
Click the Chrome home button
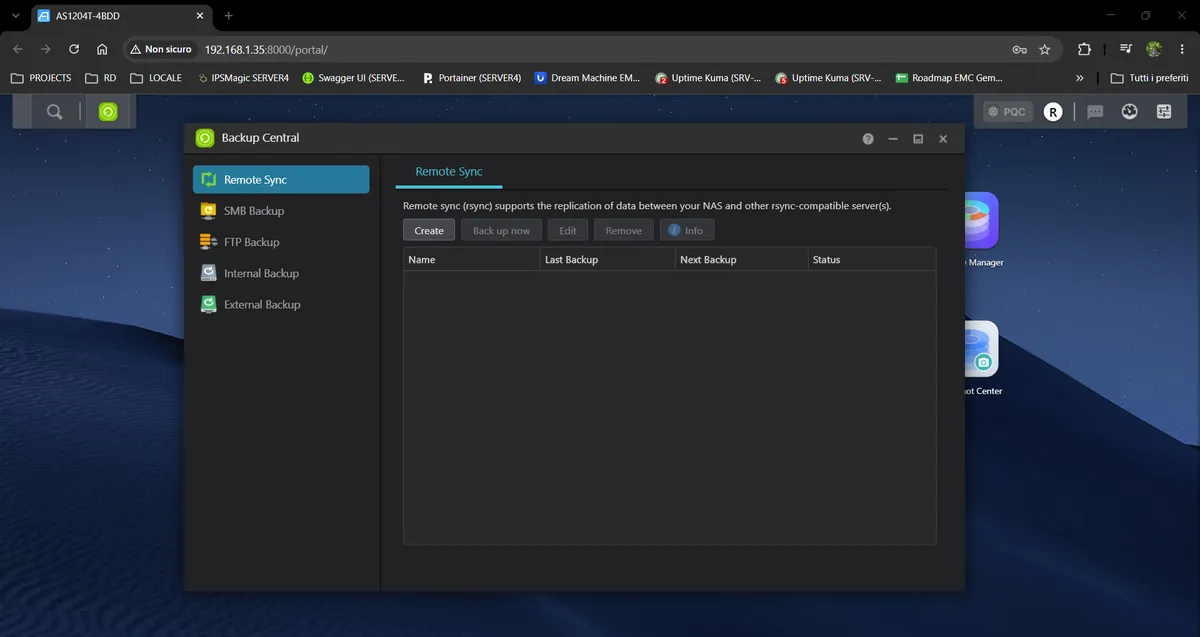[x=102, y=49]
